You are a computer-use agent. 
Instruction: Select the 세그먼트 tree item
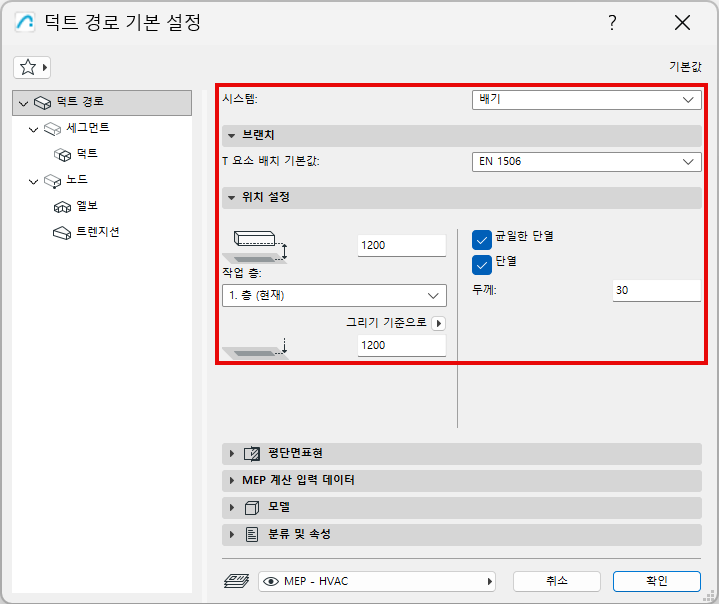tap(88, 128)
